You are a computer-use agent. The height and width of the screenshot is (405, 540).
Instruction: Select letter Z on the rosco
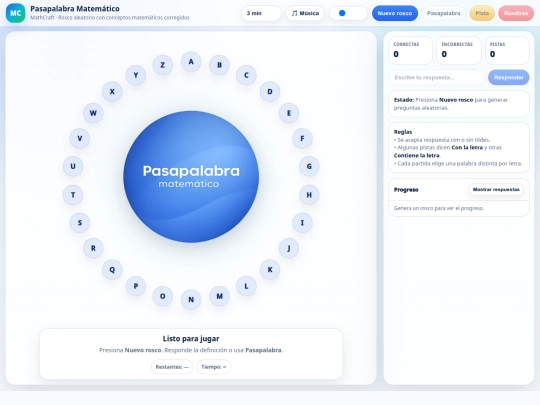click(163, 65)
